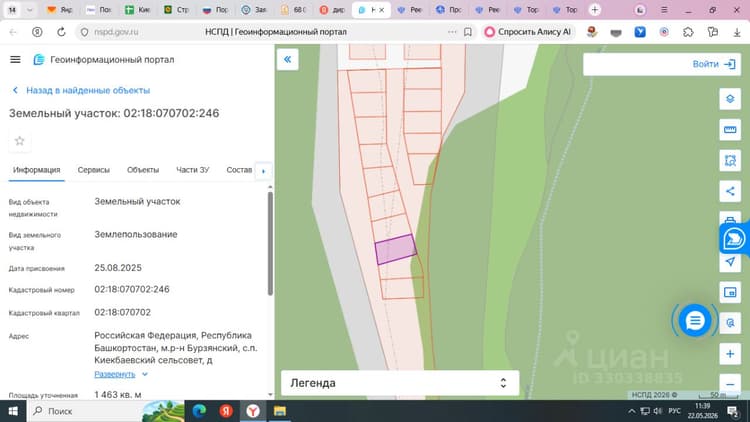Open the browser extensions puzzle icon
Viewport: 750px width, 422px height.
(688, 32)
